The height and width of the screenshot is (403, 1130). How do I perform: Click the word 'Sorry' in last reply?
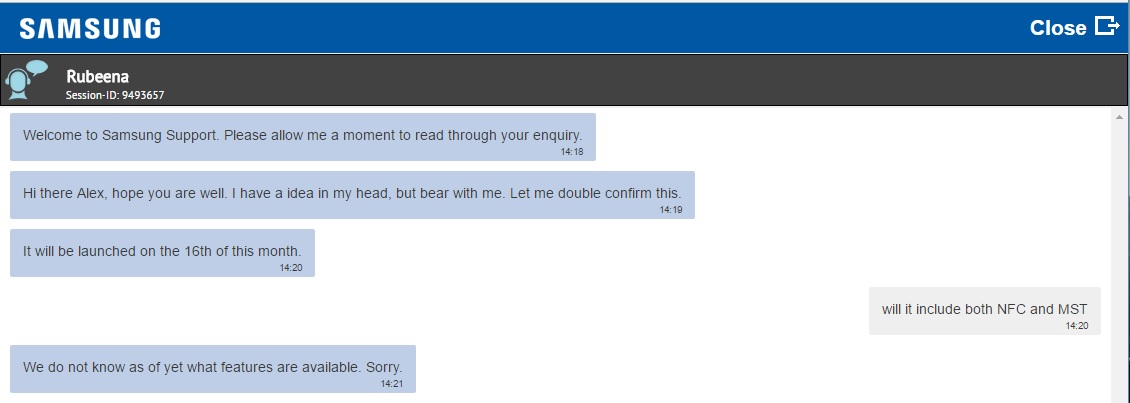coord(383,367)
